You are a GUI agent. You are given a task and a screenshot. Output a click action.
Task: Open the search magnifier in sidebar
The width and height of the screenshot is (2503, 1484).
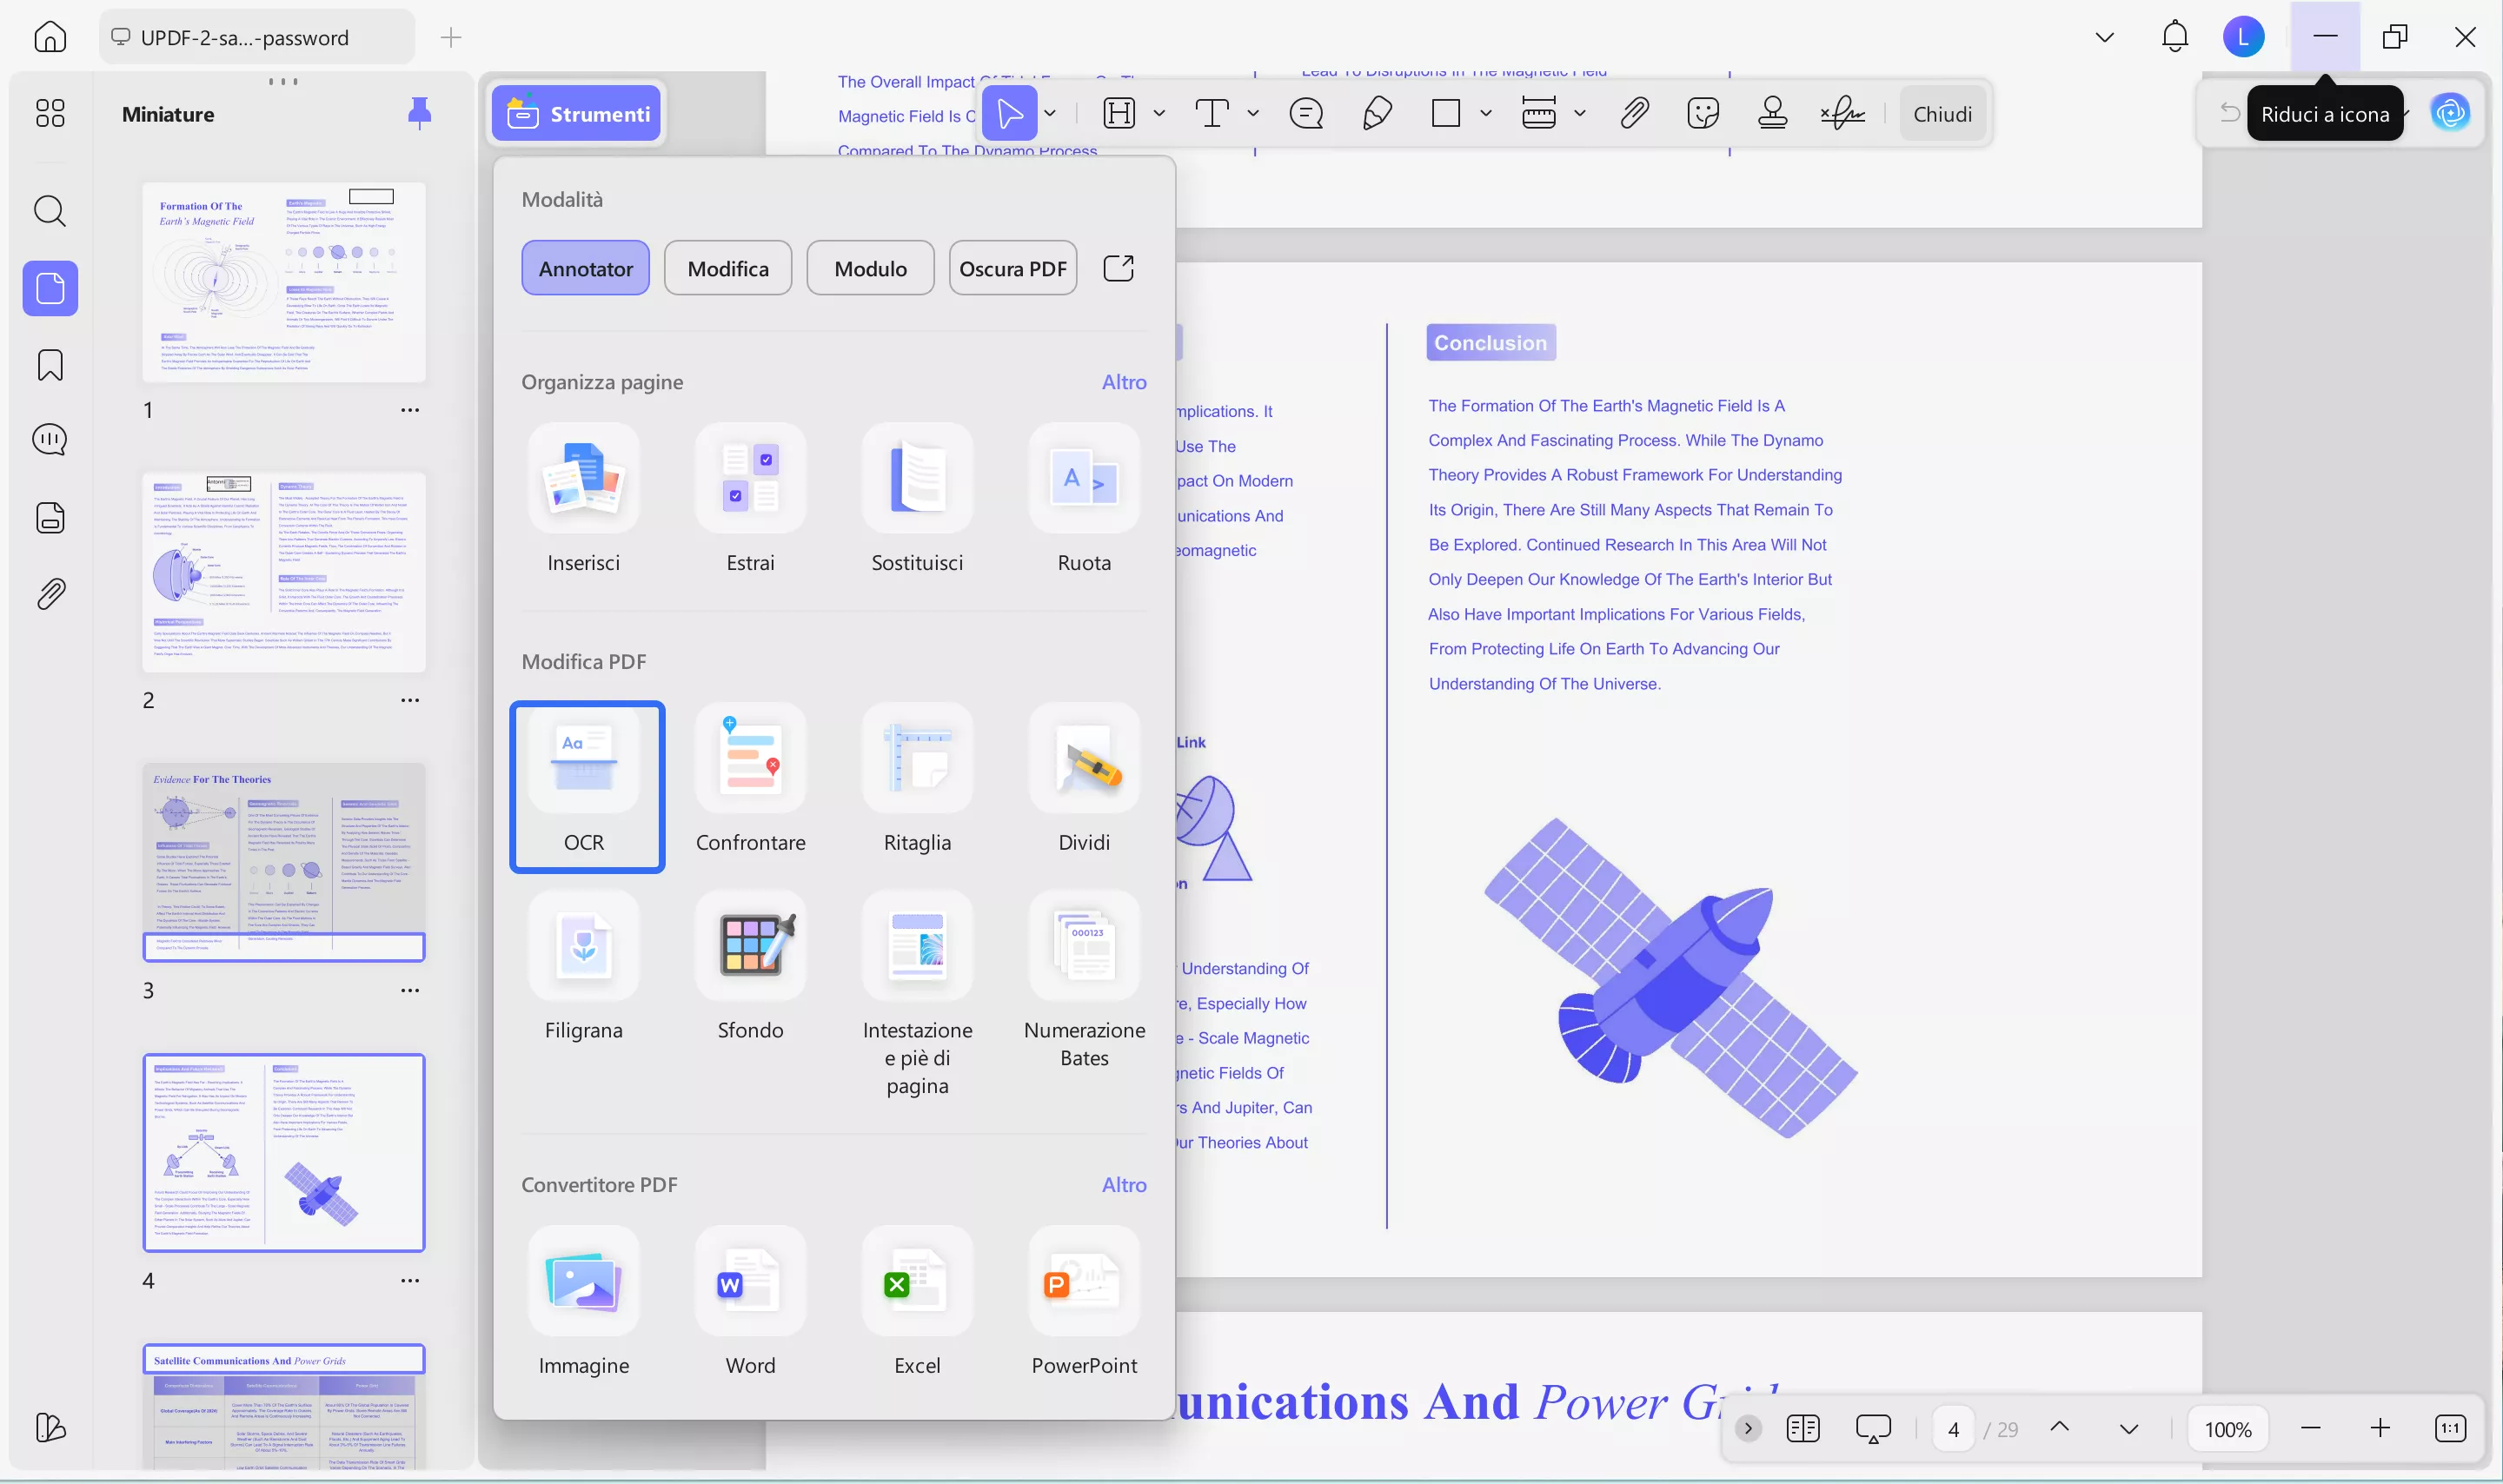tap(50, 211)
